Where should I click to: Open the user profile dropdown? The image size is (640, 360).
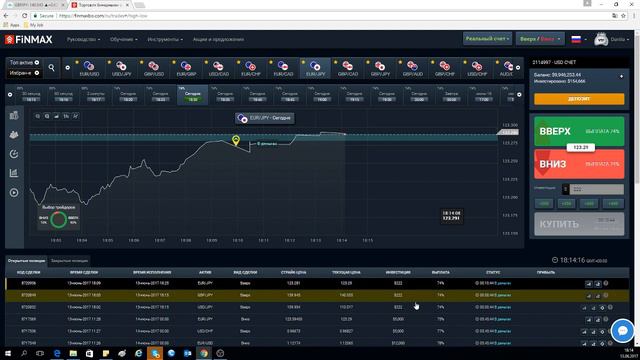pos(611,39)
